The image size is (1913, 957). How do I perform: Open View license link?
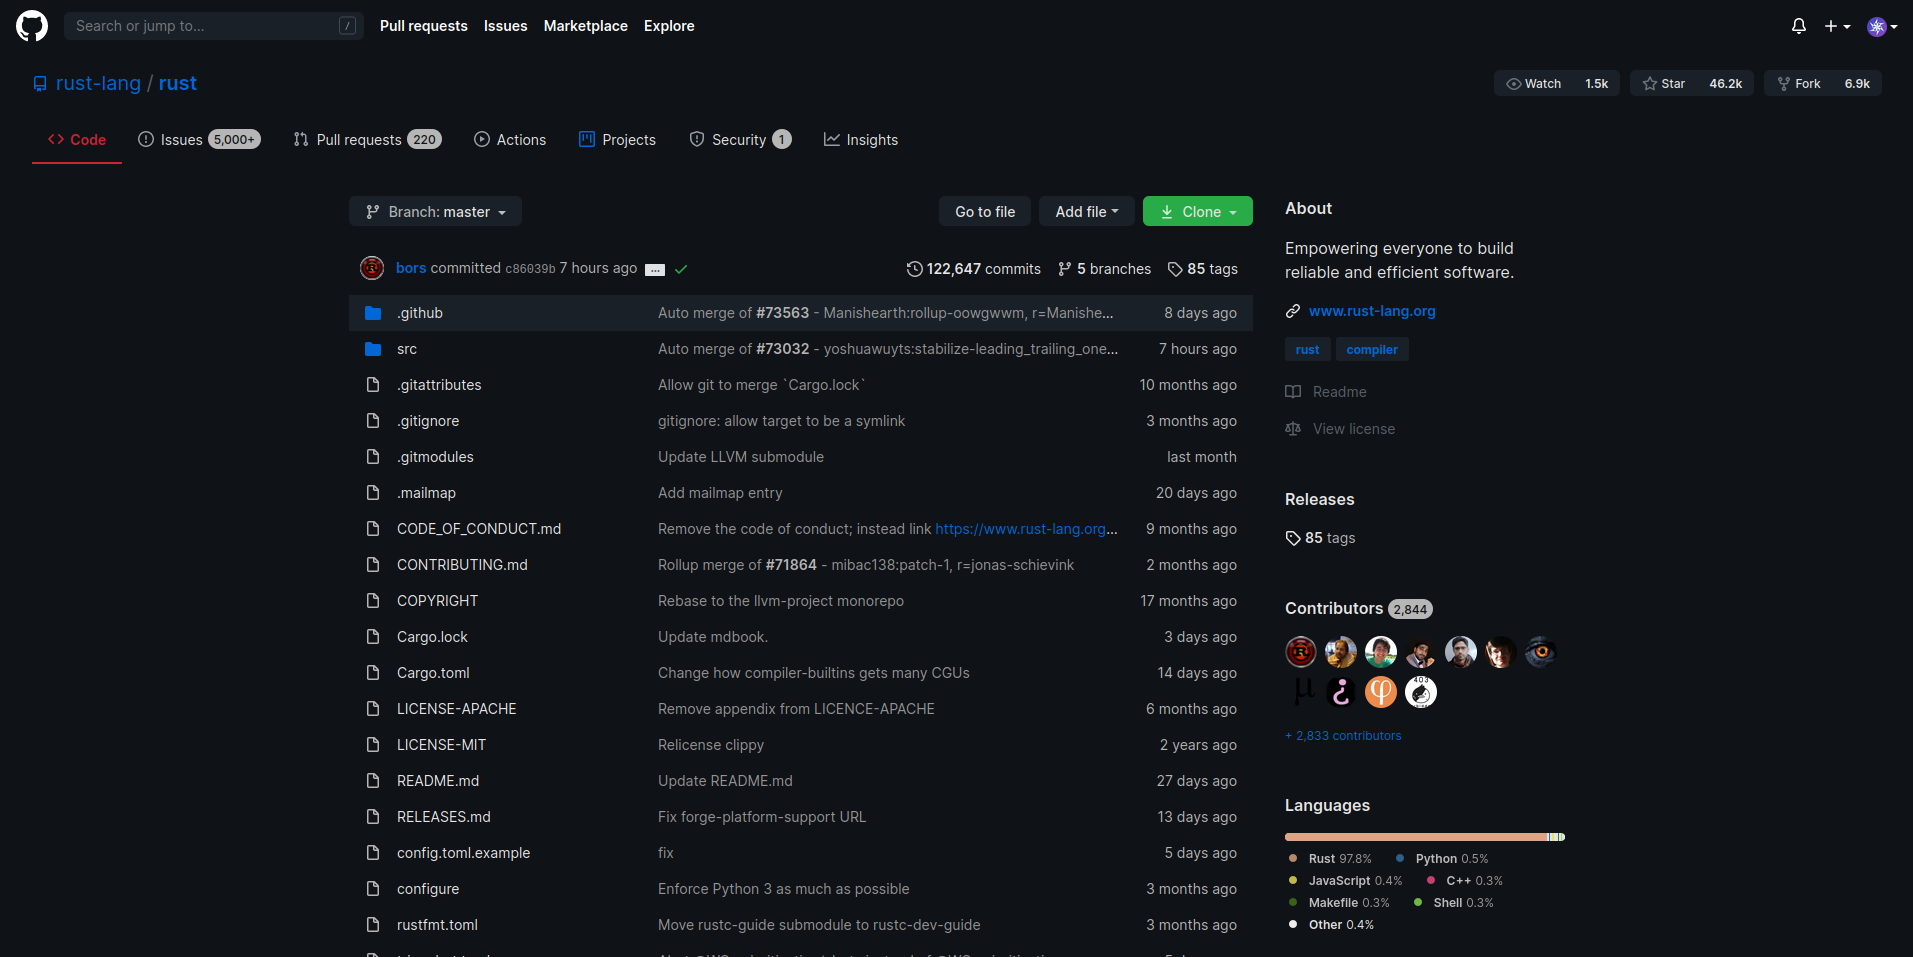click(1354, 429)
